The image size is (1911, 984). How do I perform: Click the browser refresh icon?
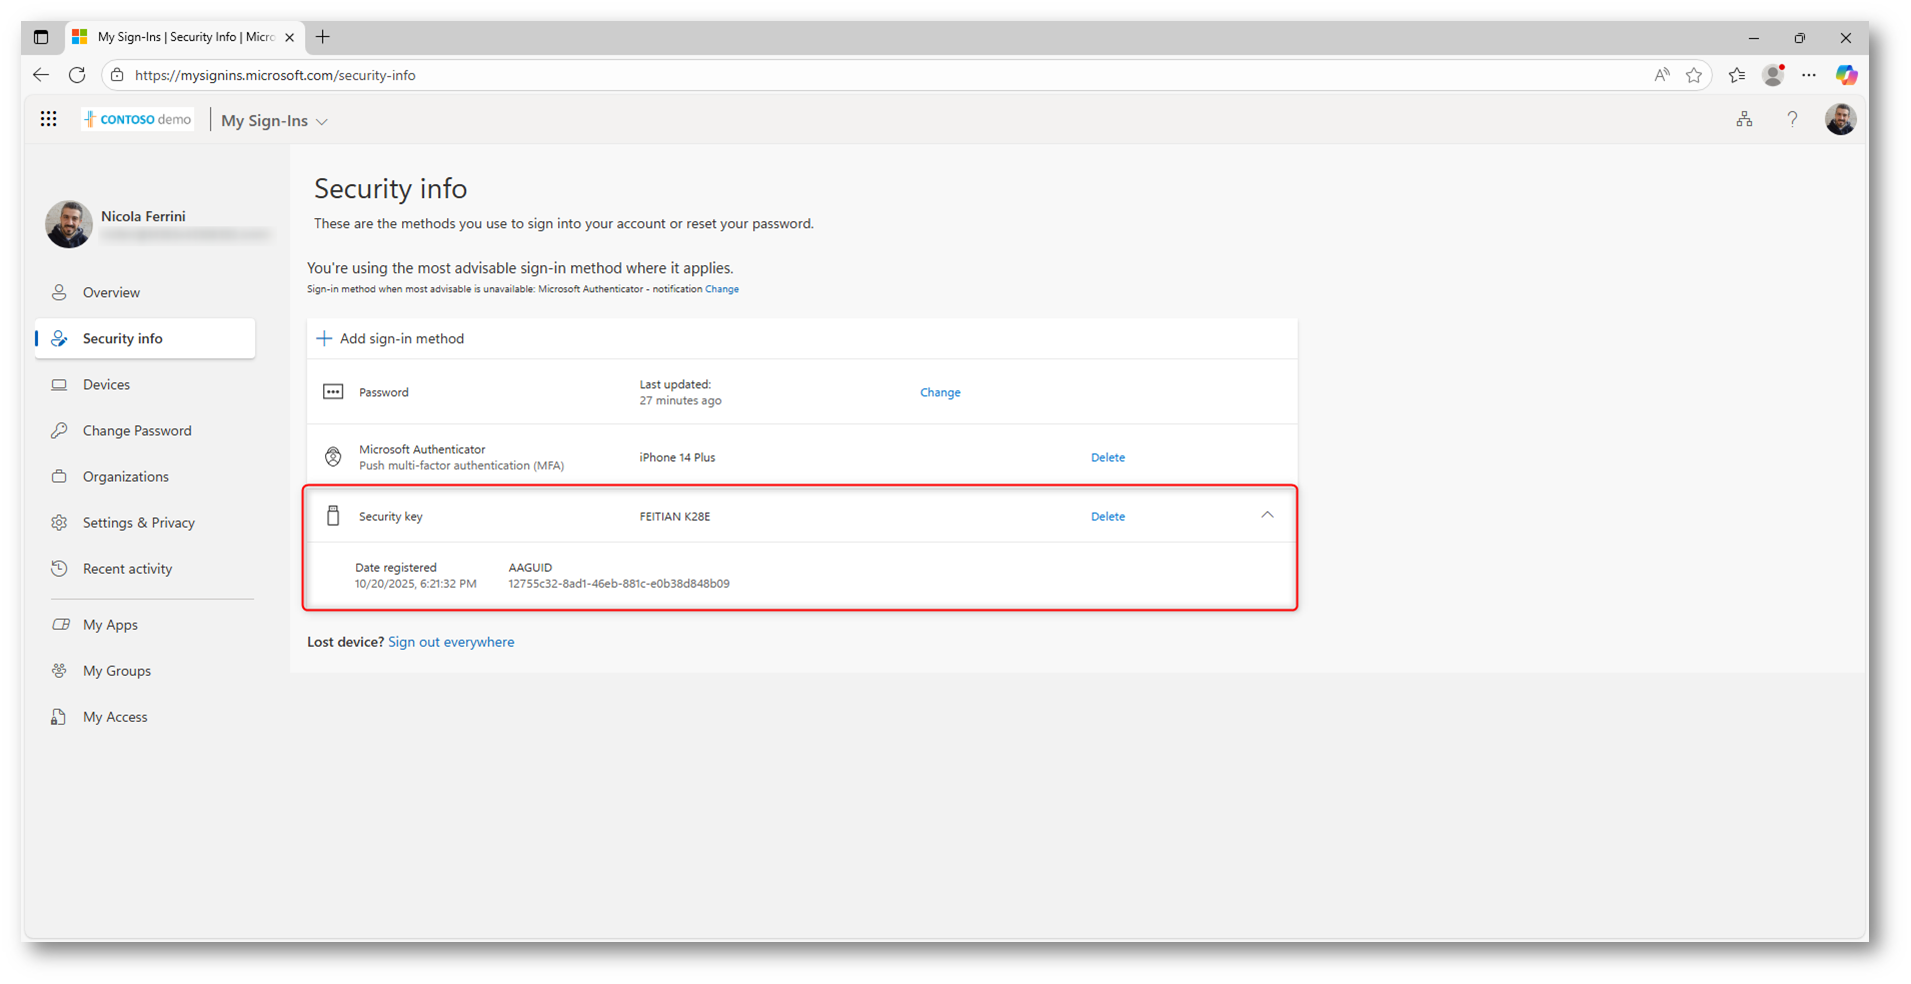pos(77,75)
